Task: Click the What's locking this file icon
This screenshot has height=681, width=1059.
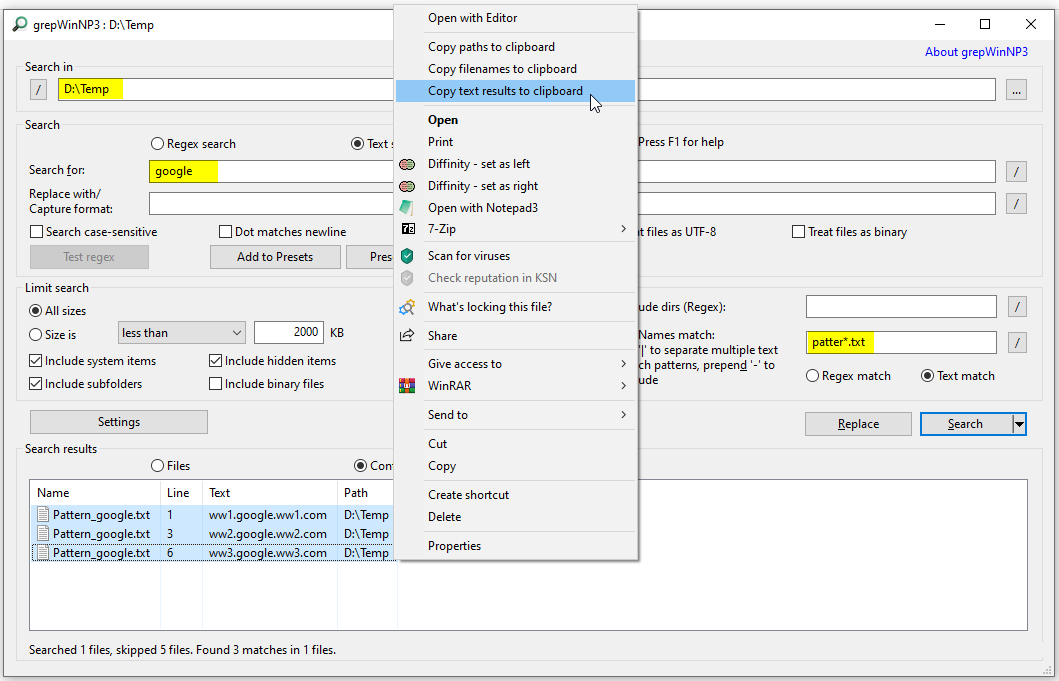Action: coord(407,307)
